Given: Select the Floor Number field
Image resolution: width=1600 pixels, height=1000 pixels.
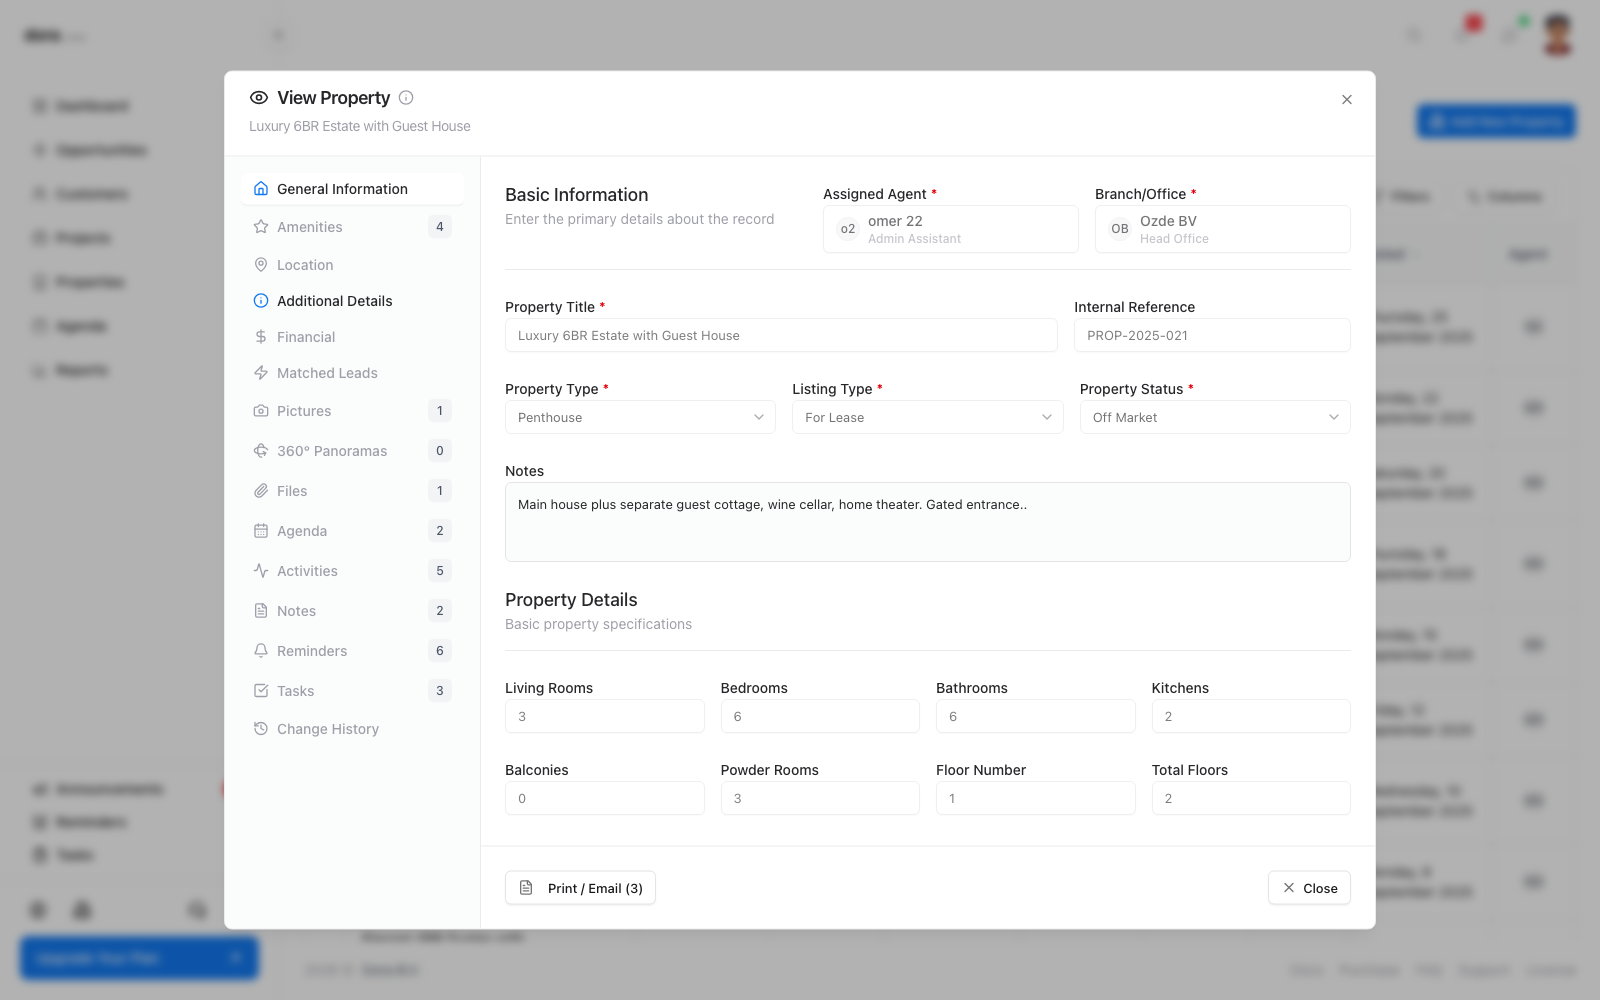Looking at the screenshot, I should tap(1036, 798).
